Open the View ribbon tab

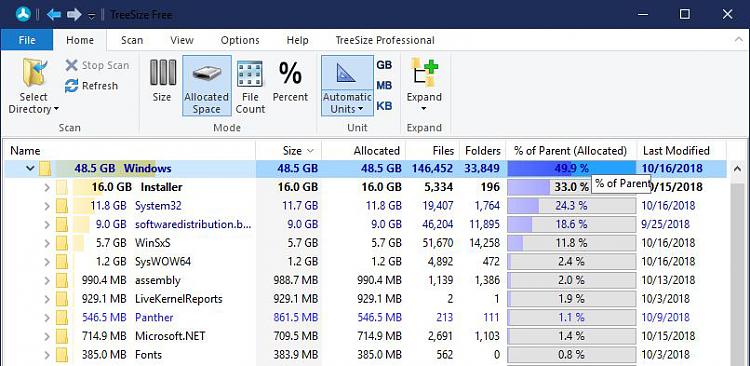coord(182,40)
